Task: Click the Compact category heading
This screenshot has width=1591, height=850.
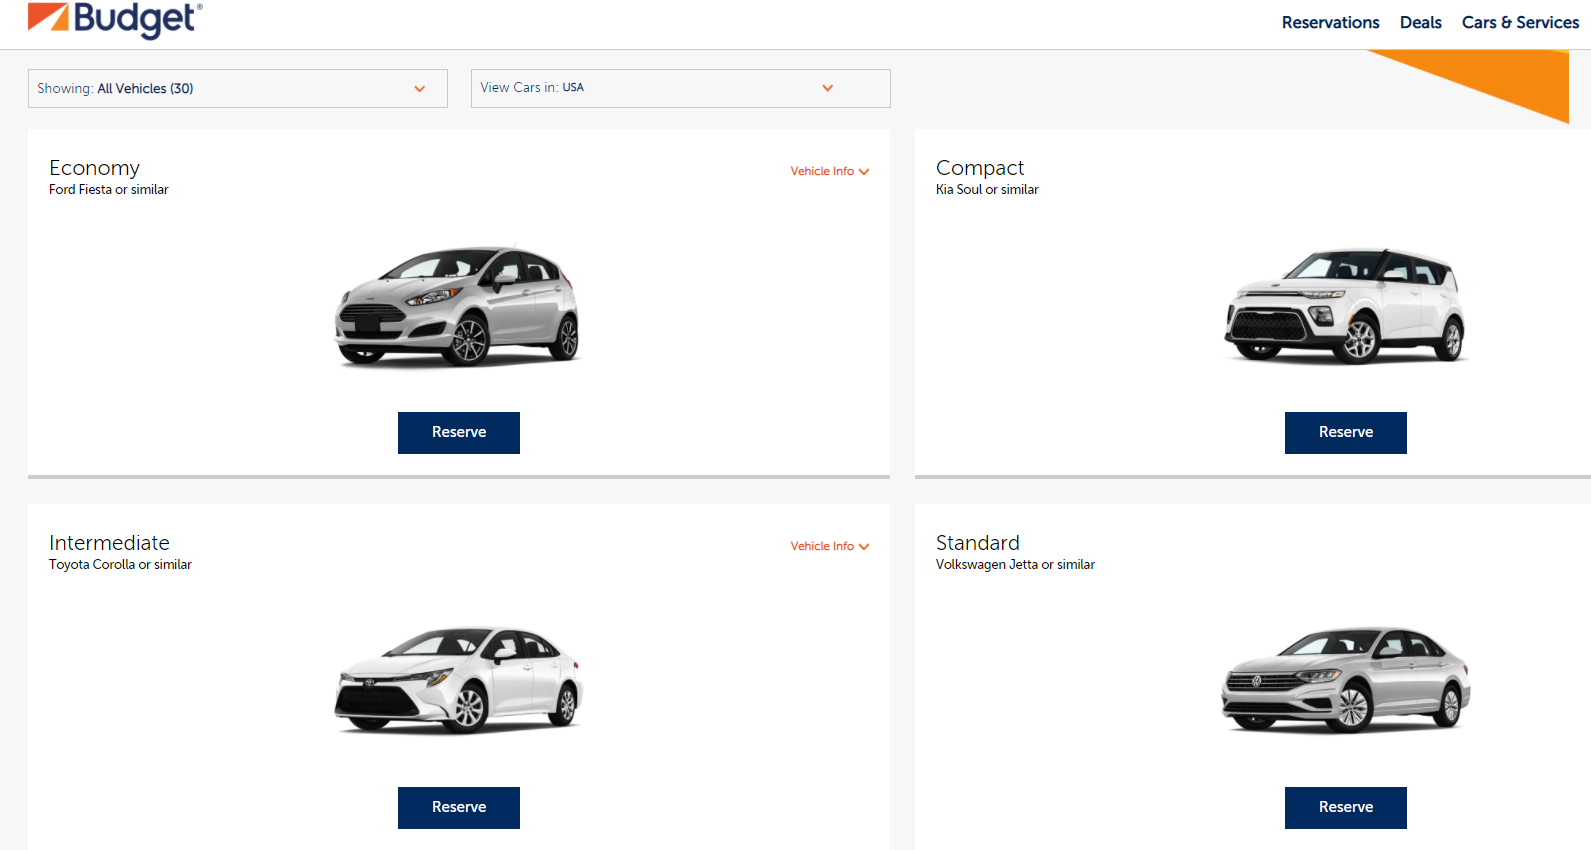Action: click(x=979, y=168)
